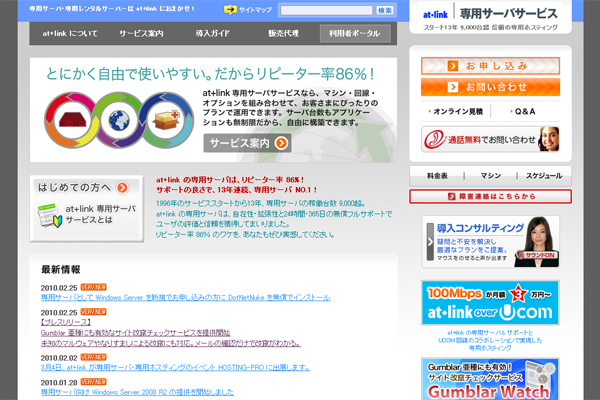Viewport: 600px width, 400px height.
Task: Click the オンライン見積 link
Action: [458, 111]
